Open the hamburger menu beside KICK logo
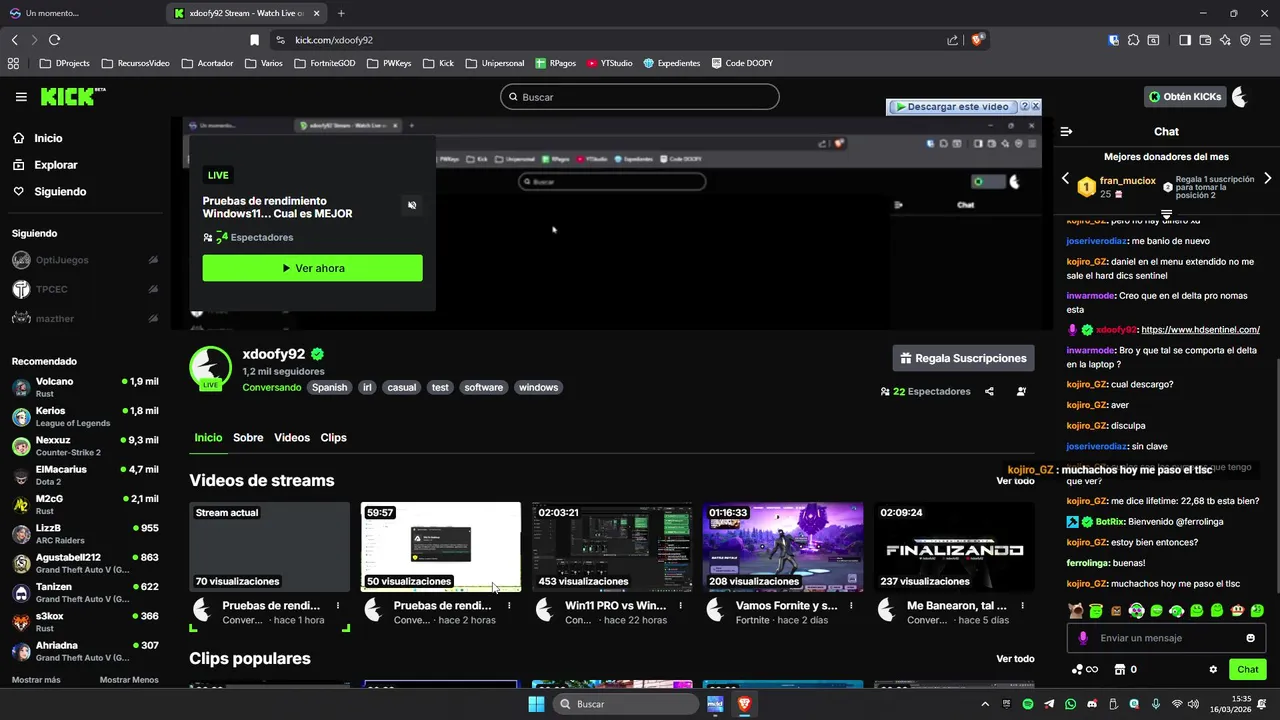This screenshot has width=1280, height=720. [21, 97]
